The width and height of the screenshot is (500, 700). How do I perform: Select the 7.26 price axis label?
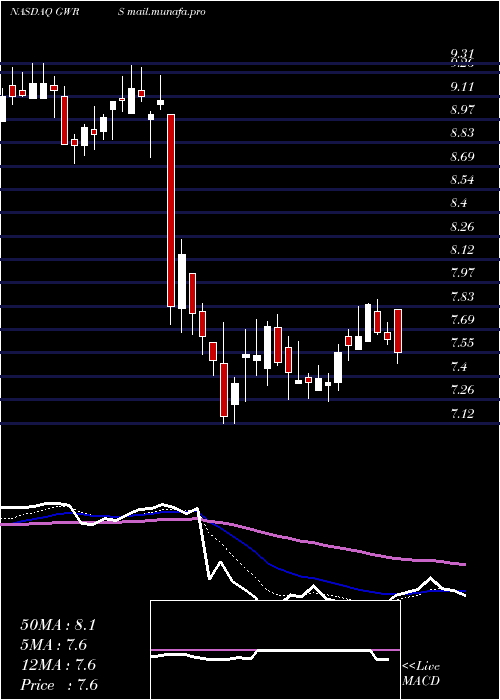click(462, 390)
